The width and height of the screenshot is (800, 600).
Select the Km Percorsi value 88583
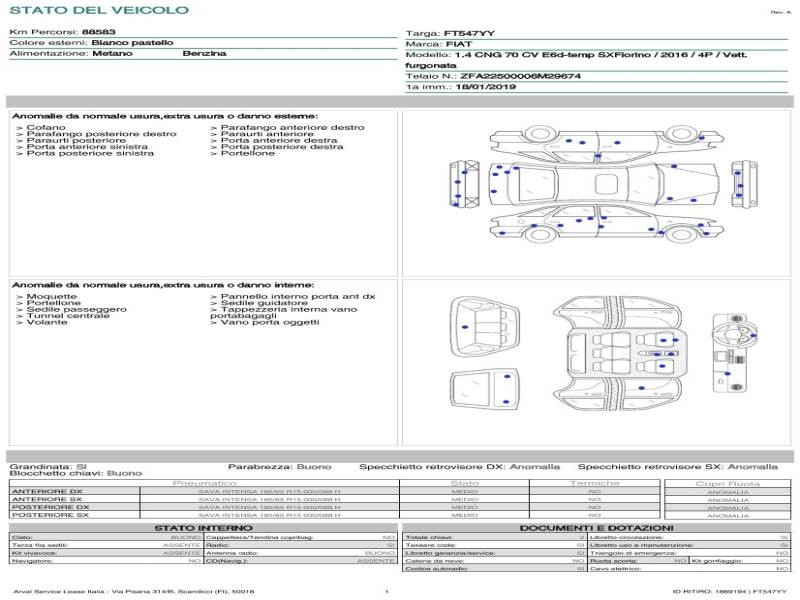tap(98, 32)
